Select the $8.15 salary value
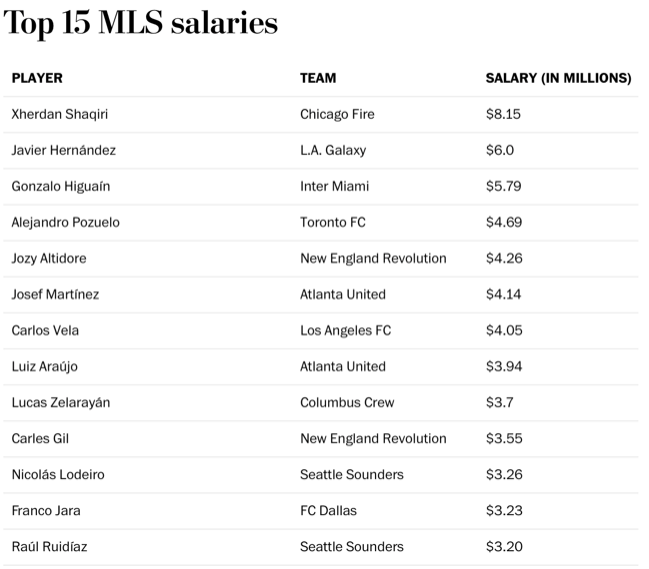 click(503, 114)
